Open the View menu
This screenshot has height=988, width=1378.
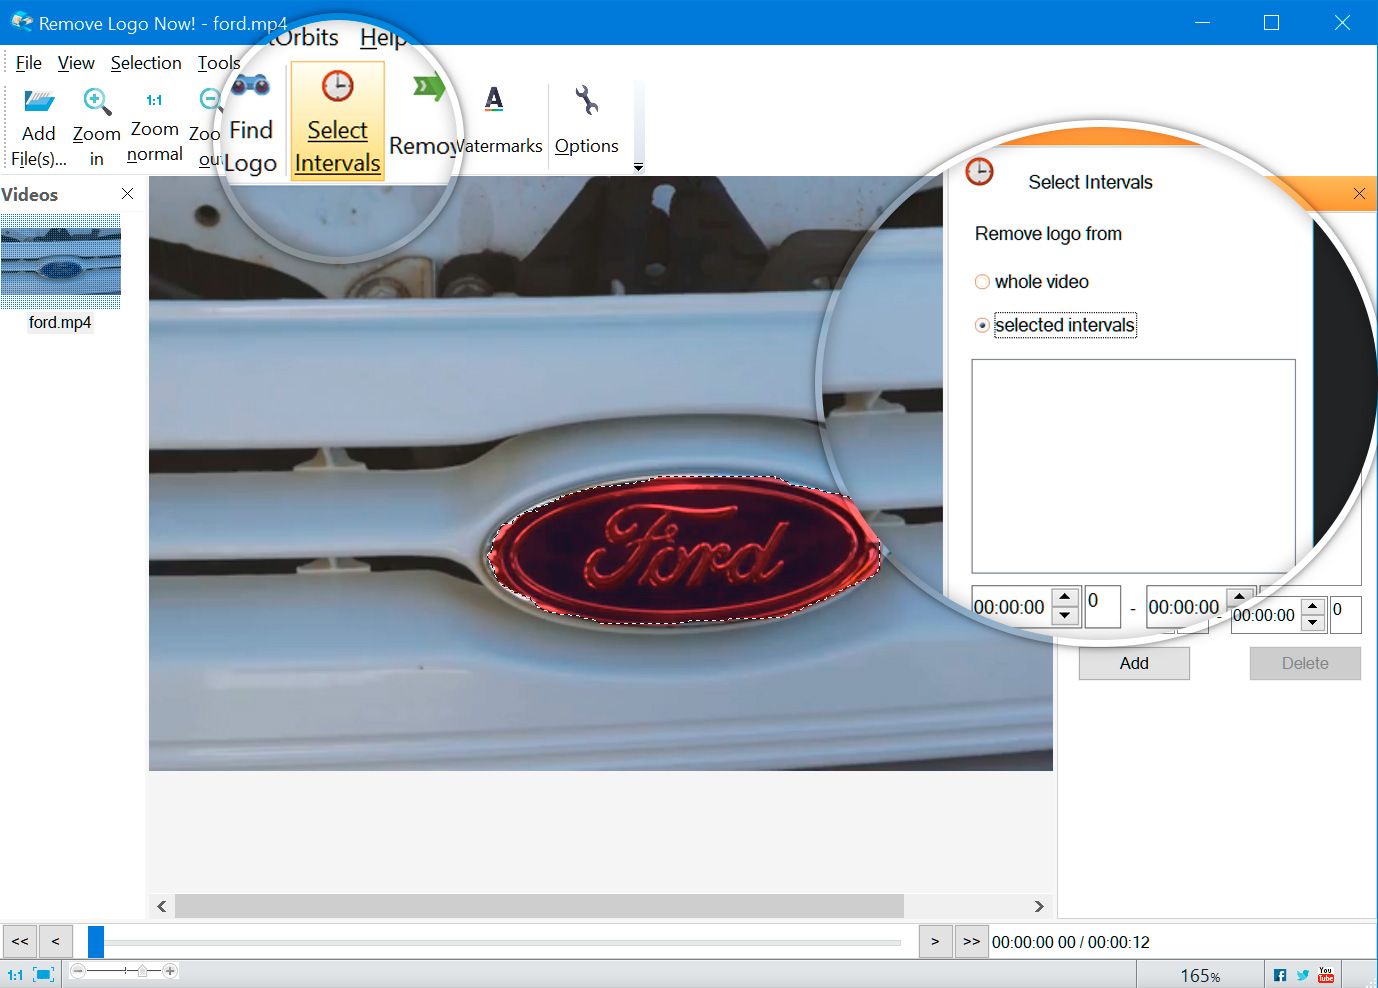click(x=76, y=63)
